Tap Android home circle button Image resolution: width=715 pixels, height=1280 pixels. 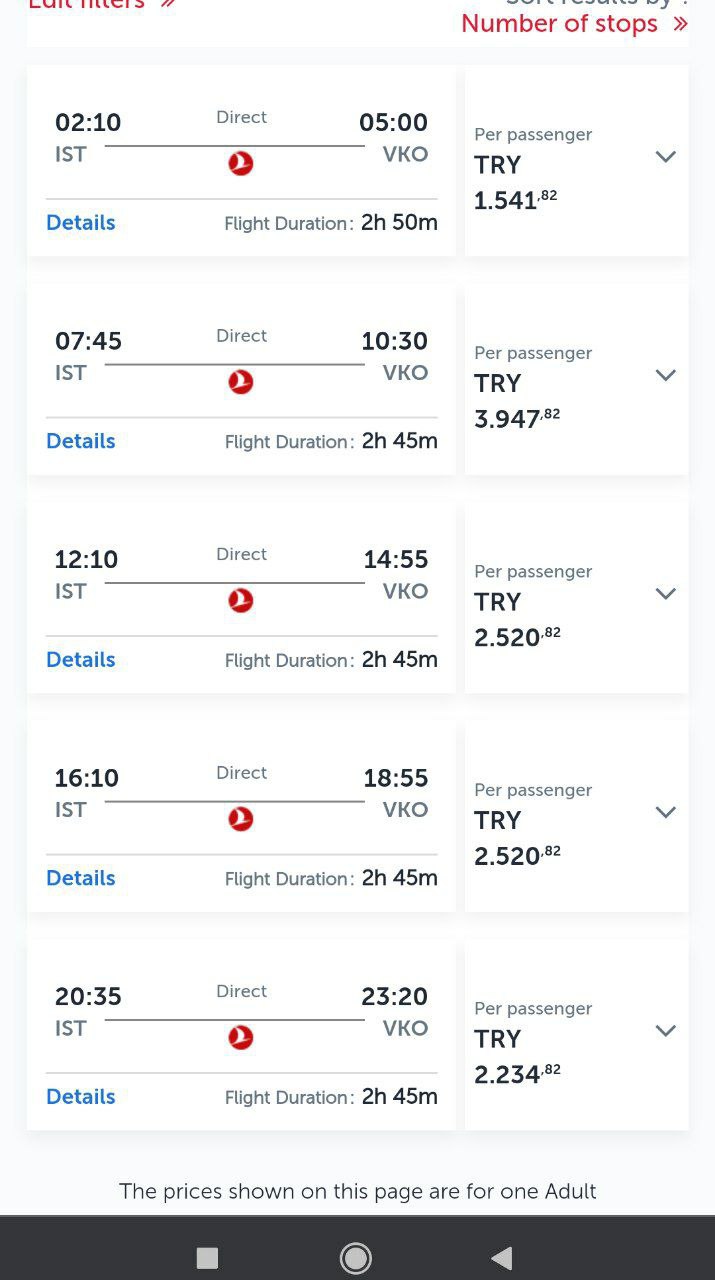(x=356, y=1257)
